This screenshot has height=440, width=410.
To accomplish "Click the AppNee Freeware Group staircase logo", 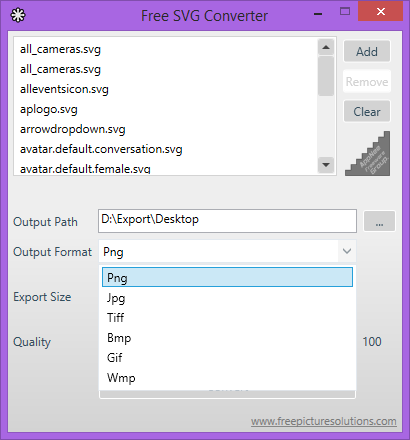I will (367, 153).
